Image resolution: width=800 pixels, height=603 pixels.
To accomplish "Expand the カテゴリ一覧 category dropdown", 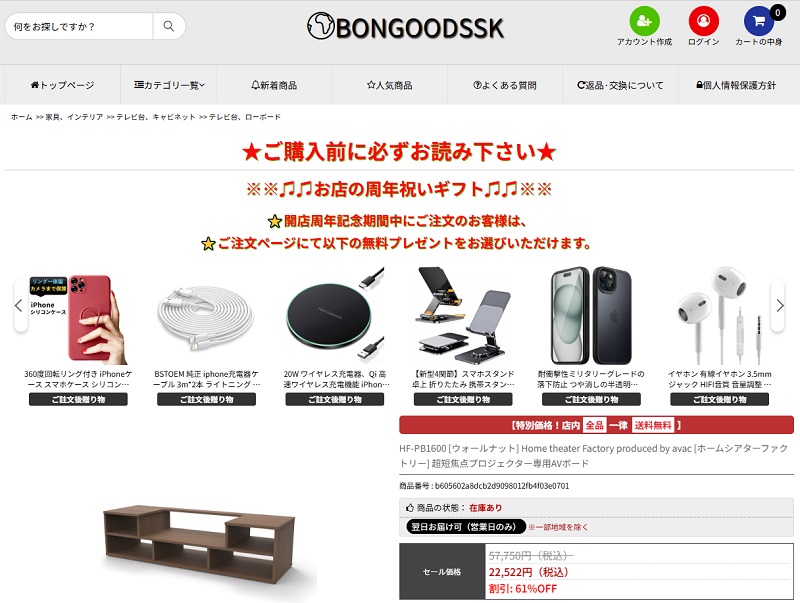I will click(169, 85).
